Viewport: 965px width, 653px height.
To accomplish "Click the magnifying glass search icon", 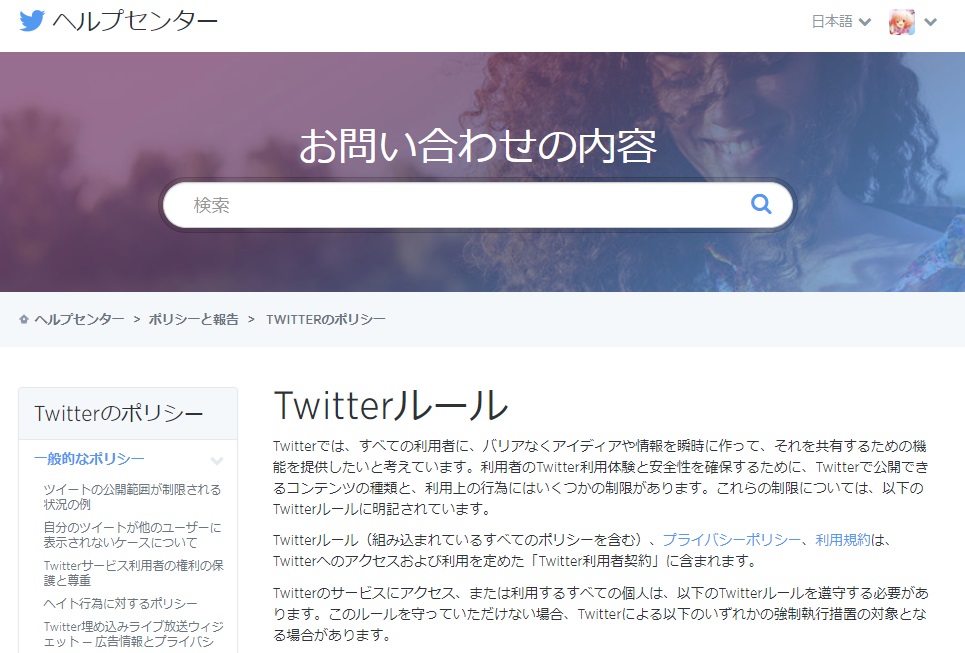I will [x=761, y=205].
